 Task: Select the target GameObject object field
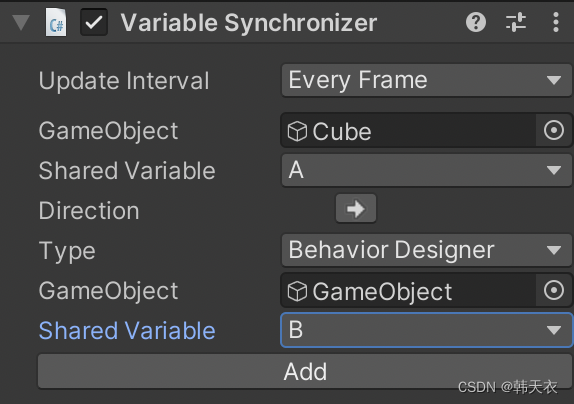click(x=408, y=291)
